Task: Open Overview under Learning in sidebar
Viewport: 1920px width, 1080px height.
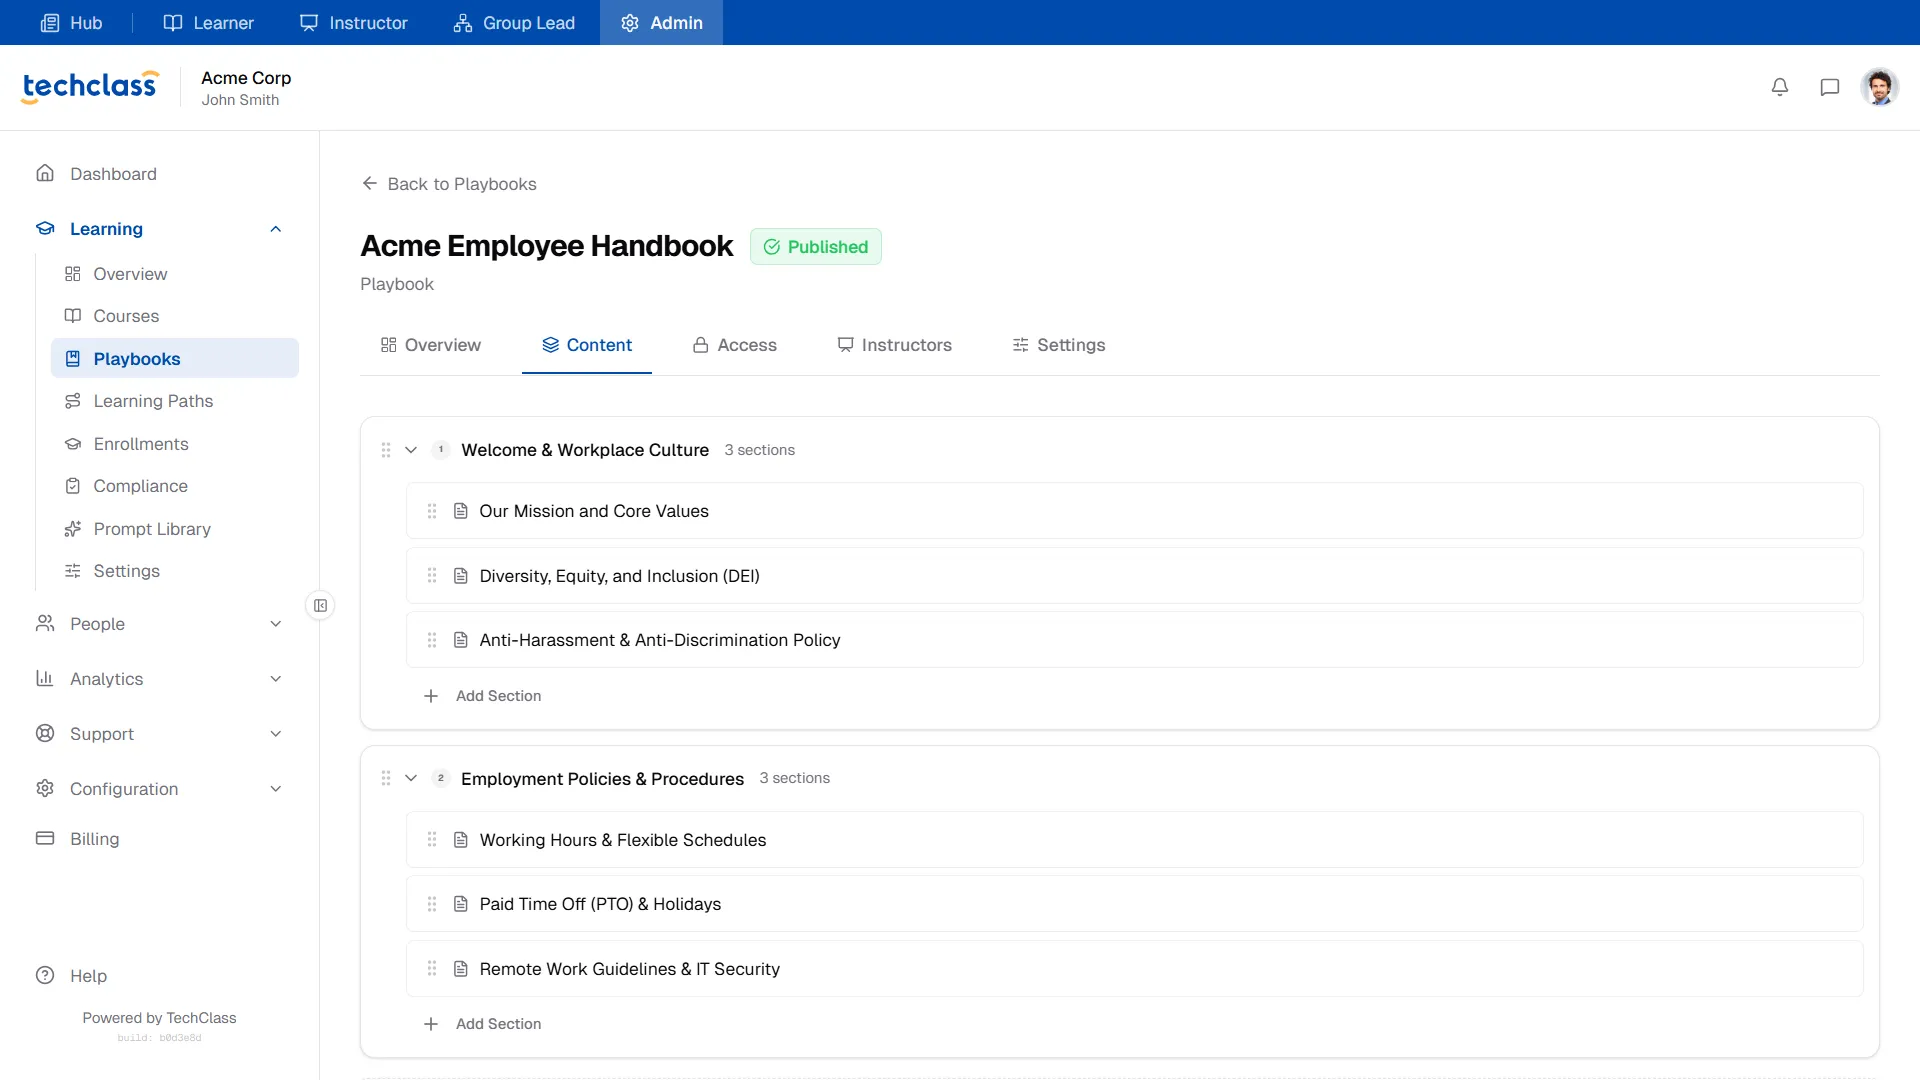Action: pos(175,274)
